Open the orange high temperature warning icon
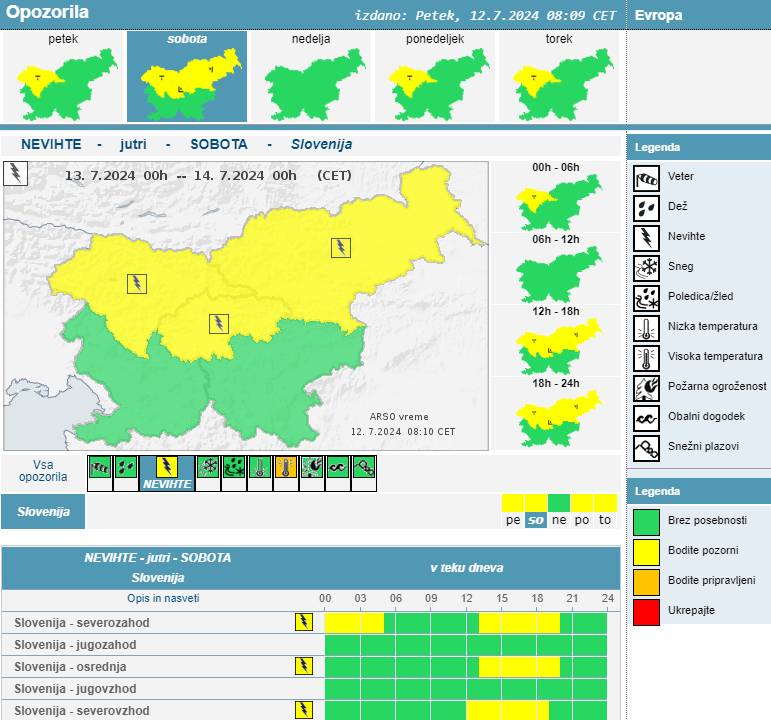This screenshot has width=771, height=720. pos(286,468)
